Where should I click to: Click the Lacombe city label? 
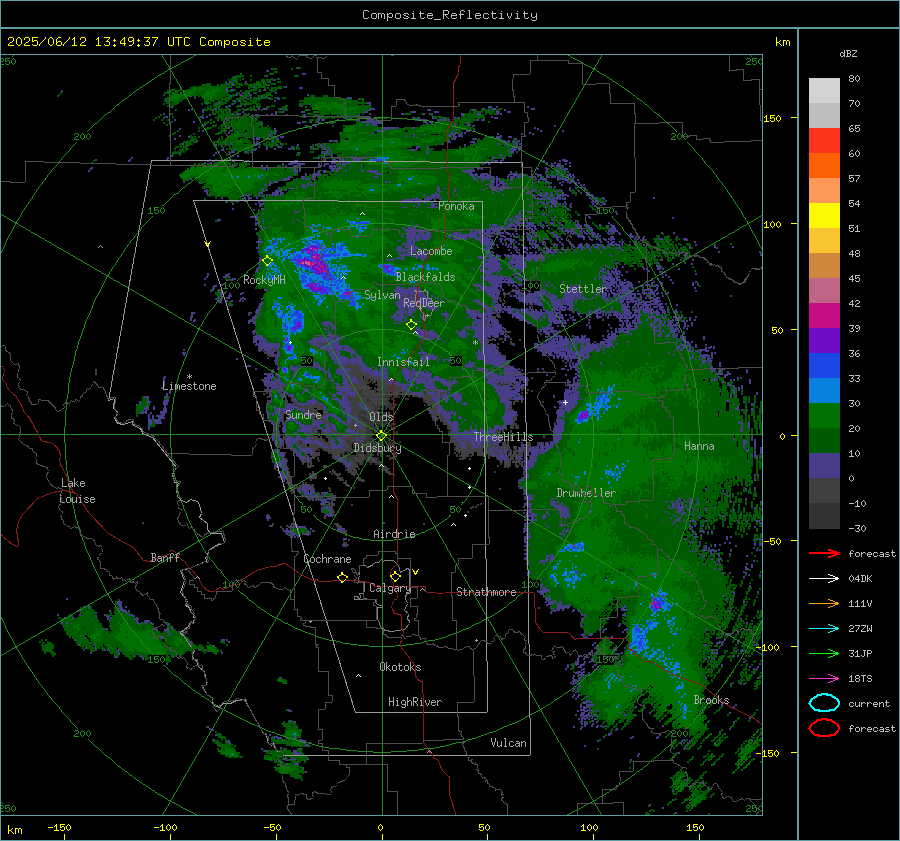(431, 251)
